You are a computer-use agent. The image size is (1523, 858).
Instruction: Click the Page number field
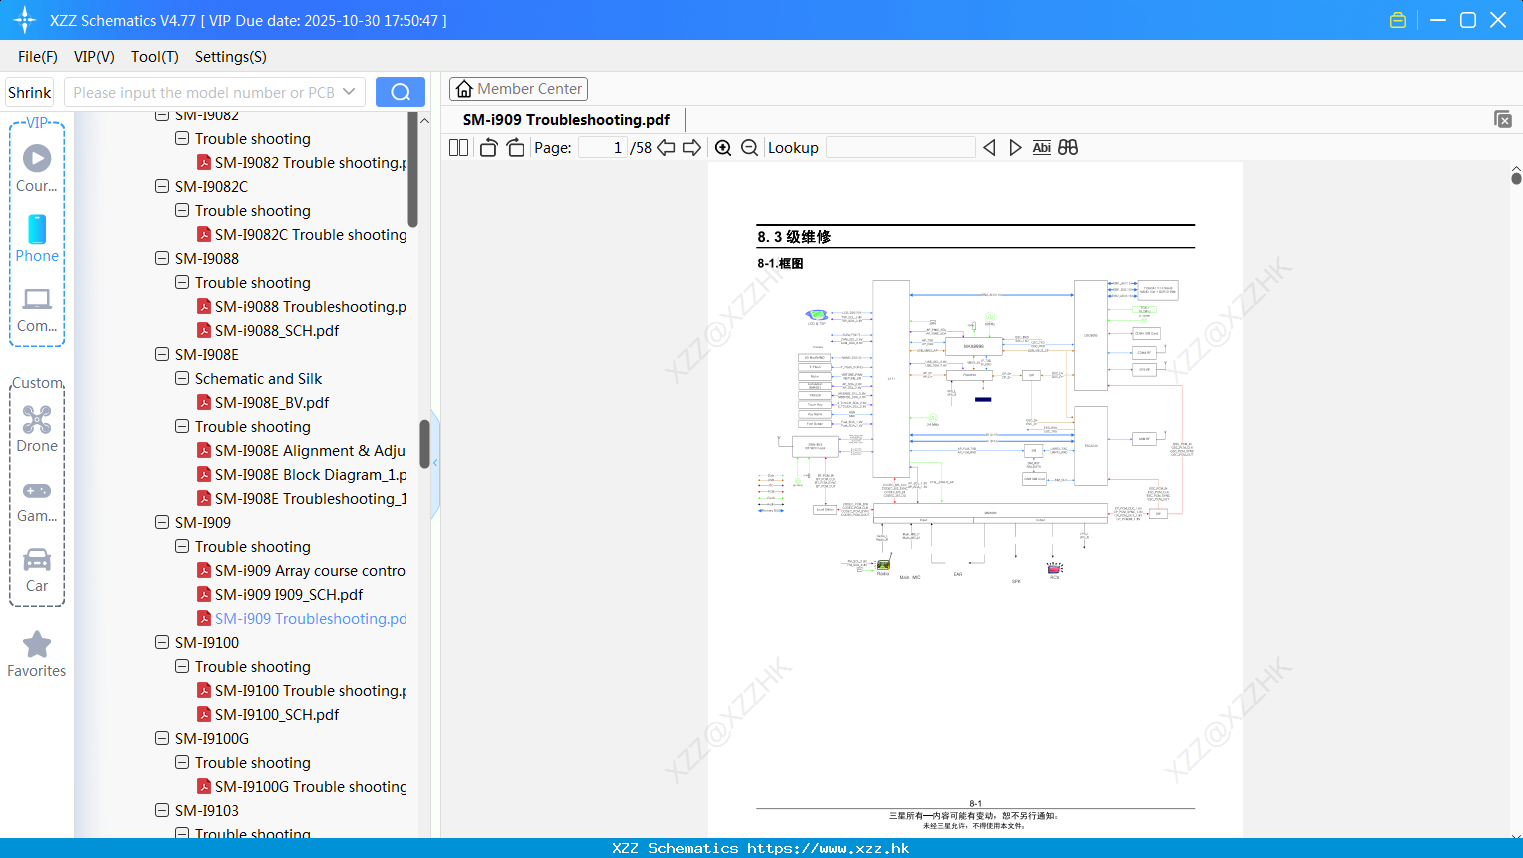[x=603, y=147]
